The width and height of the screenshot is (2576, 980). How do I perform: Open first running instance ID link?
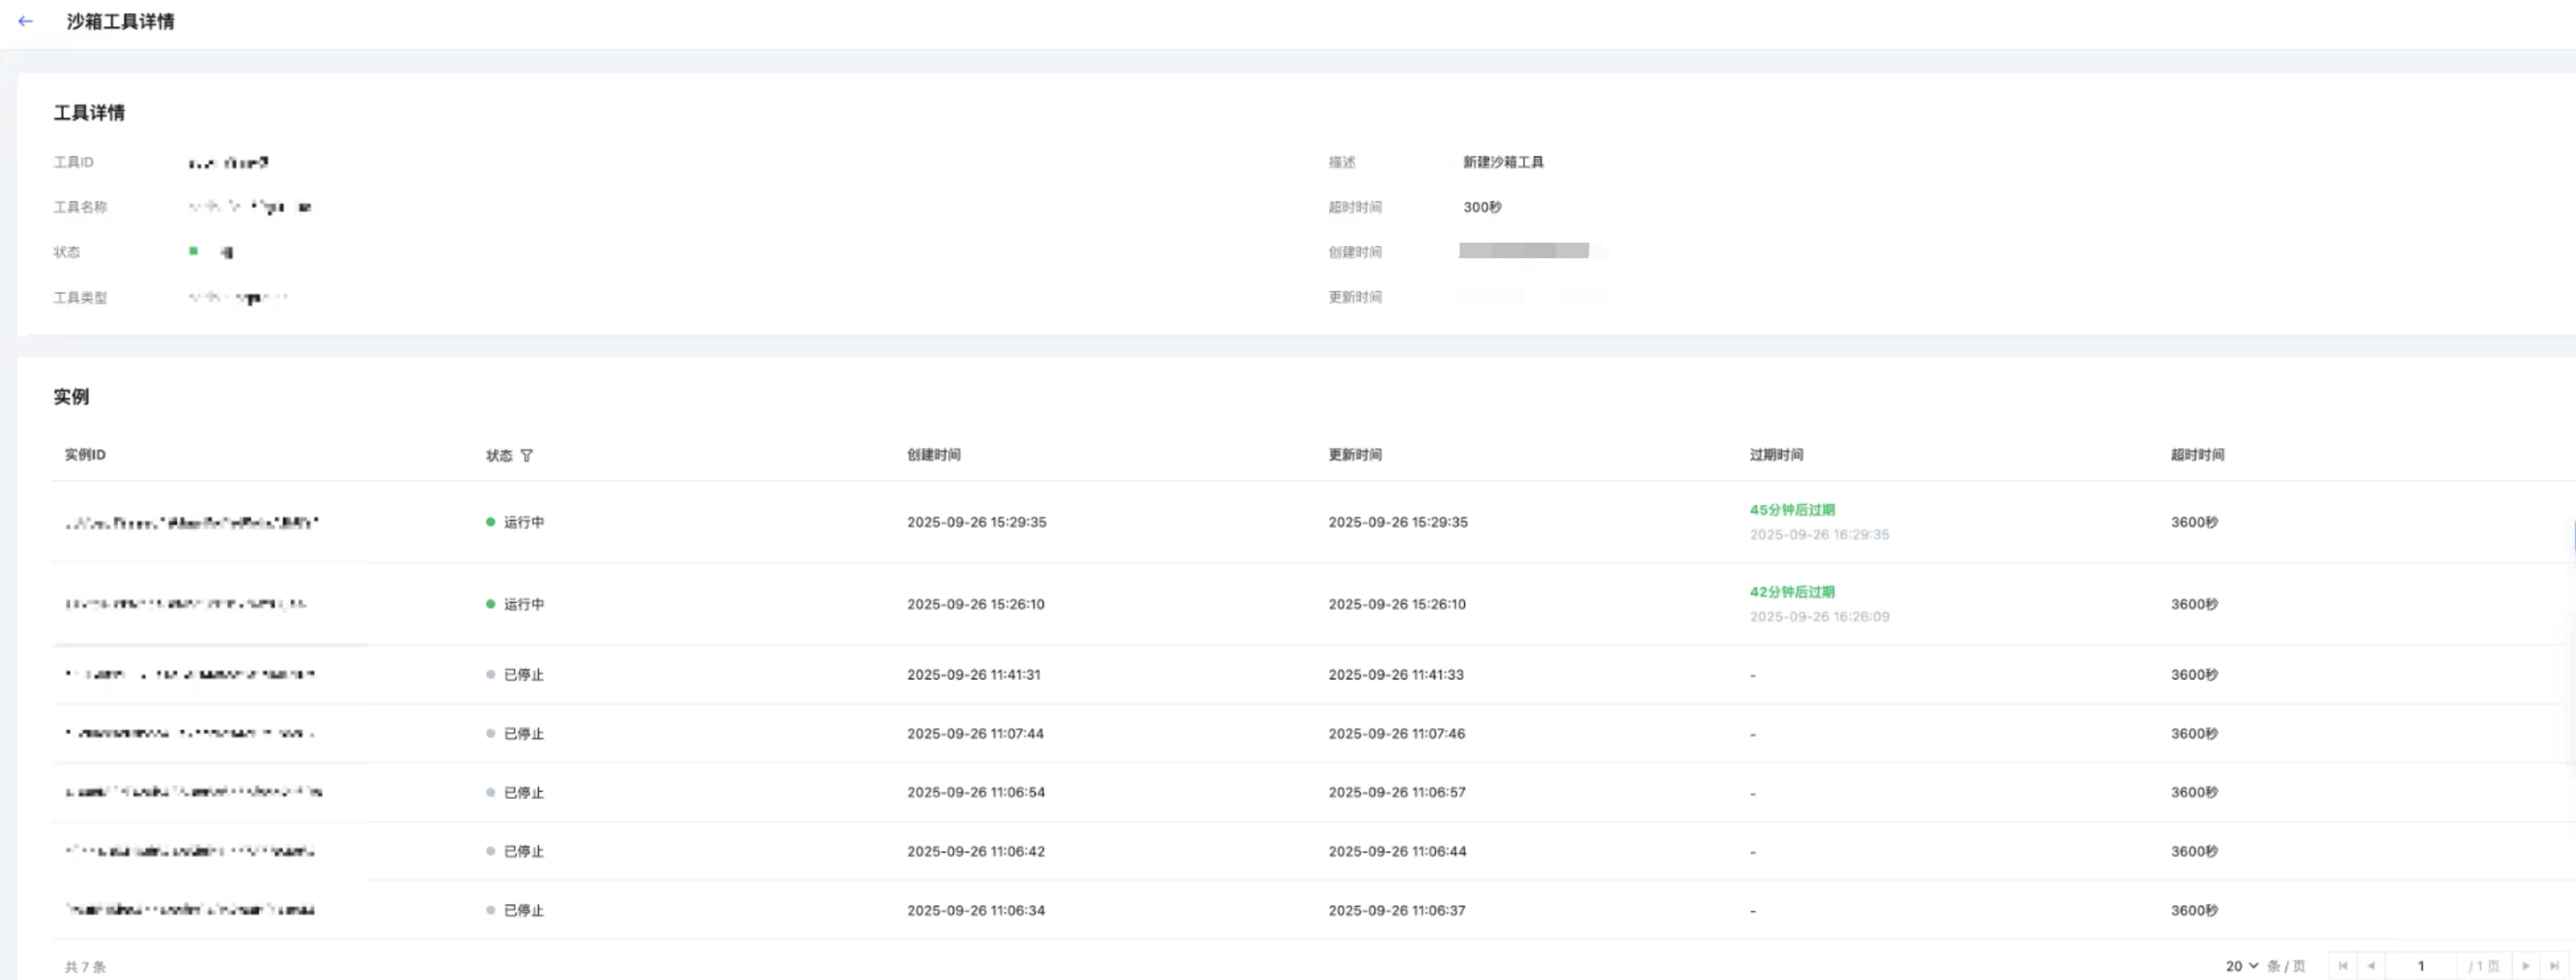coord(191,523)
